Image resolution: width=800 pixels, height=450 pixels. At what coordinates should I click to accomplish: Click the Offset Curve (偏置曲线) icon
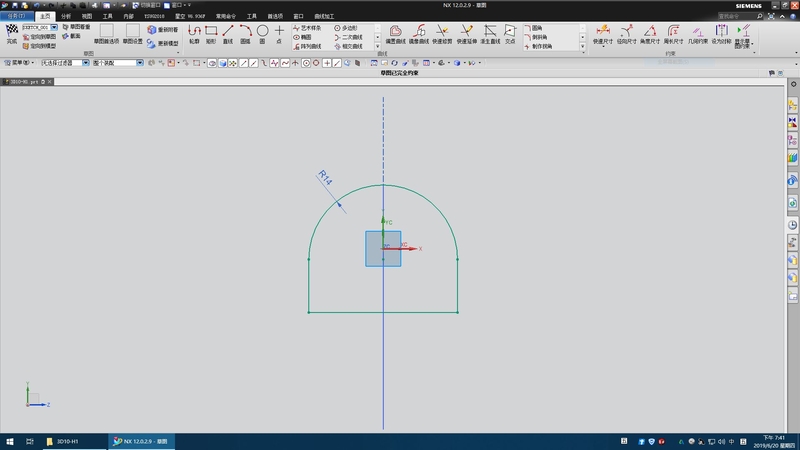pos(396,32)
